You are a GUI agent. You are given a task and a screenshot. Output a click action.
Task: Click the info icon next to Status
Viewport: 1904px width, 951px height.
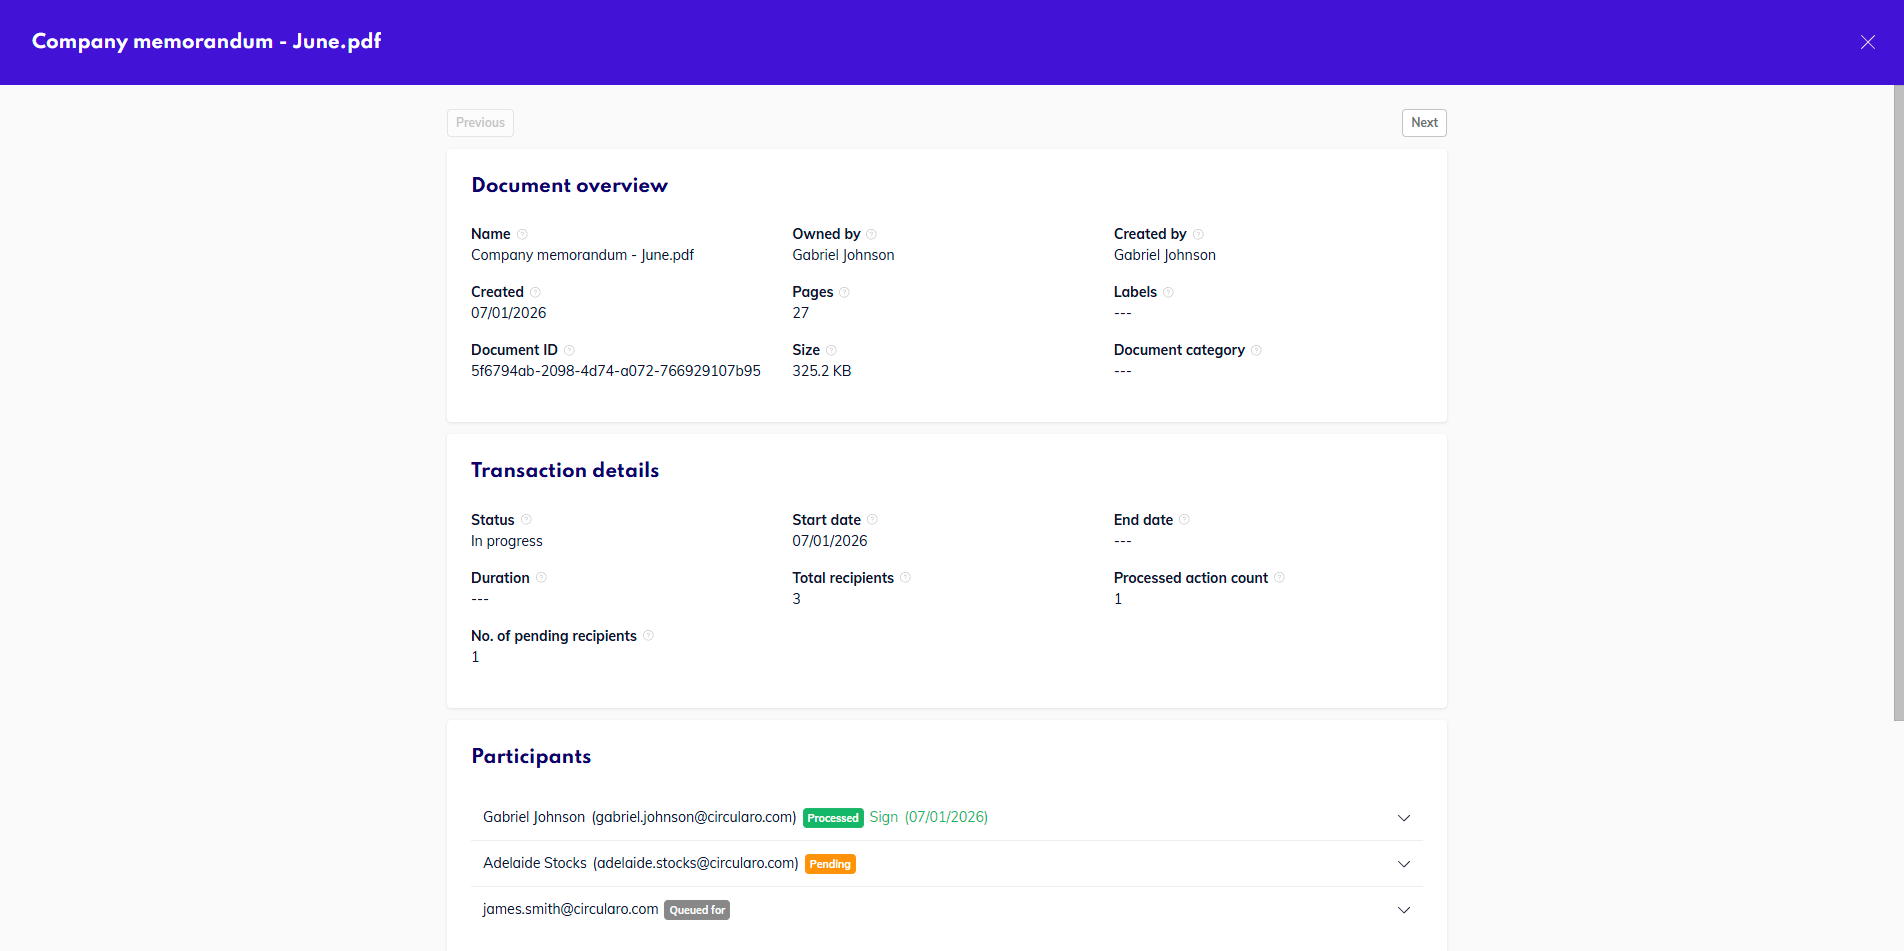pyautogui.click(x=526, y=520)
